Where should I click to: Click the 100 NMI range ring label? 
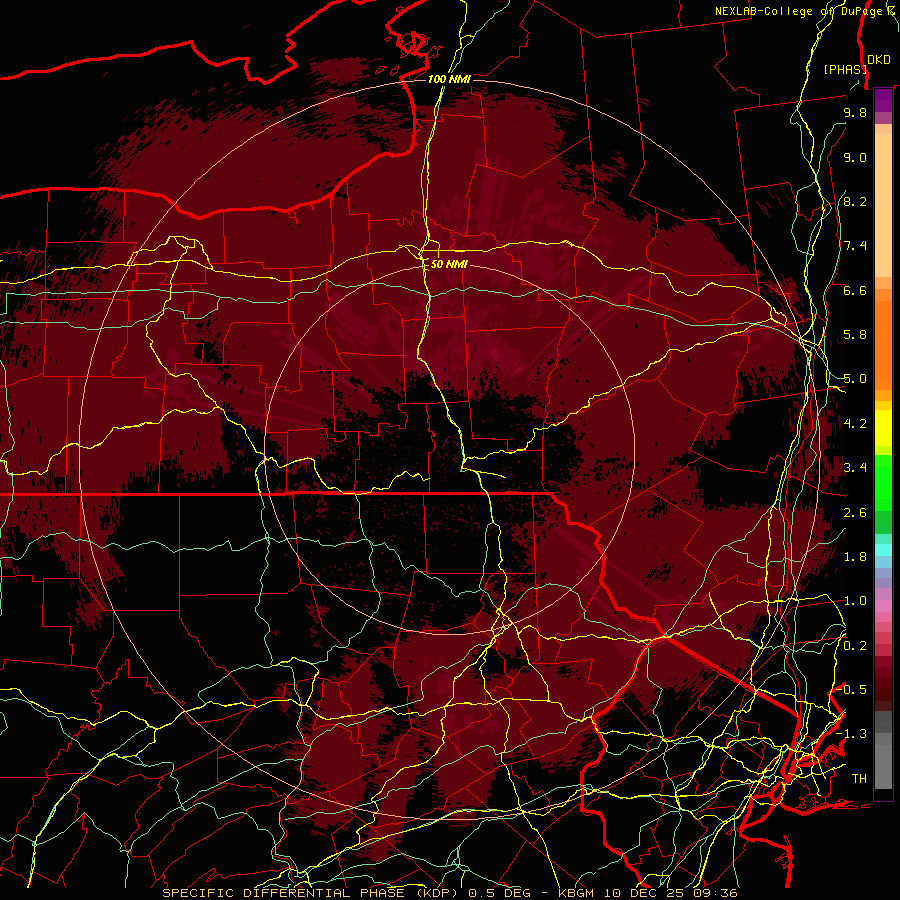[x=449, y=79]
